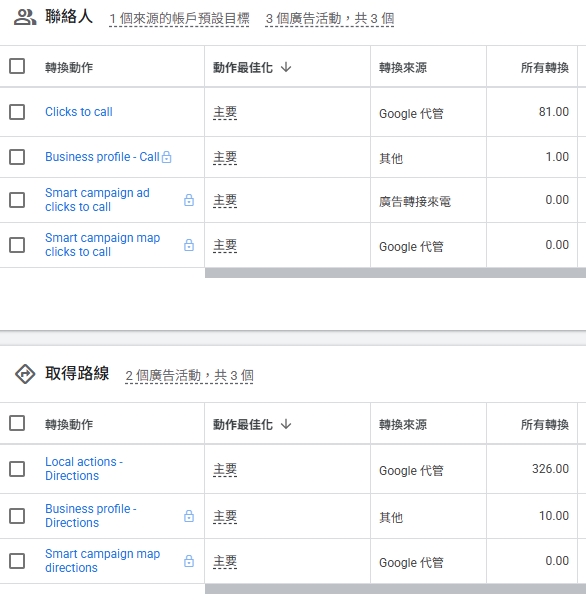
Task: Open 主要 setting for Smart campaign map directions
Action: 225,562
